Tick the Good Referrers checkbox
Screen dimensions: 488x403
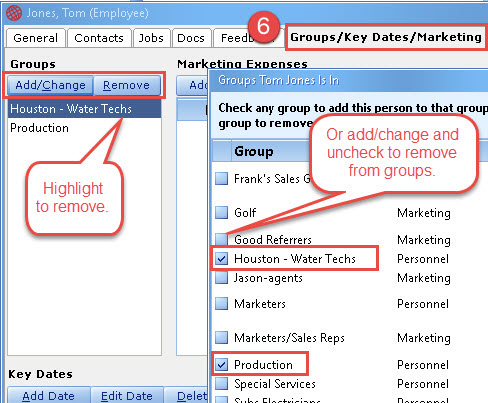(221, 239)
